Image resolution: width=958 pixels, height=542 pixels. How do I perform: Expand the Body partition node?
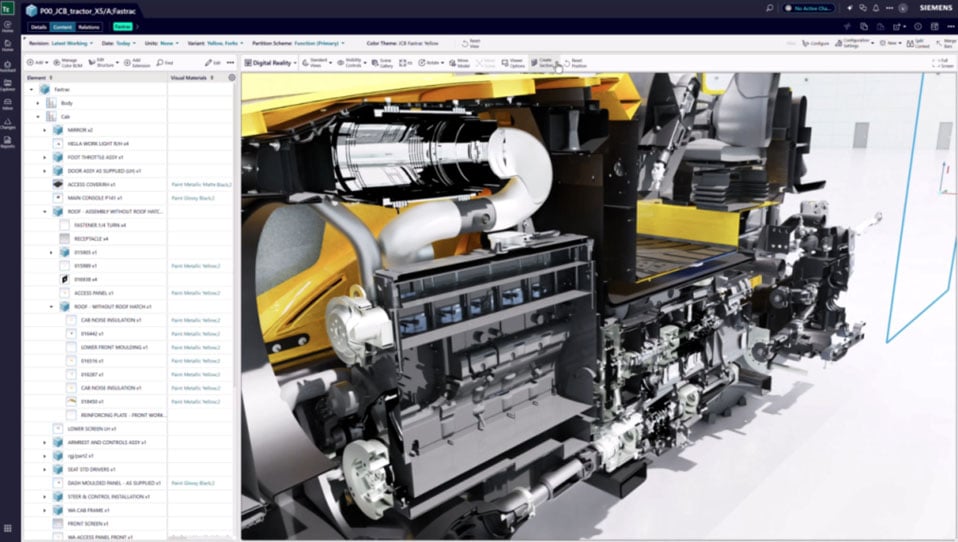[x=38, y=103]
